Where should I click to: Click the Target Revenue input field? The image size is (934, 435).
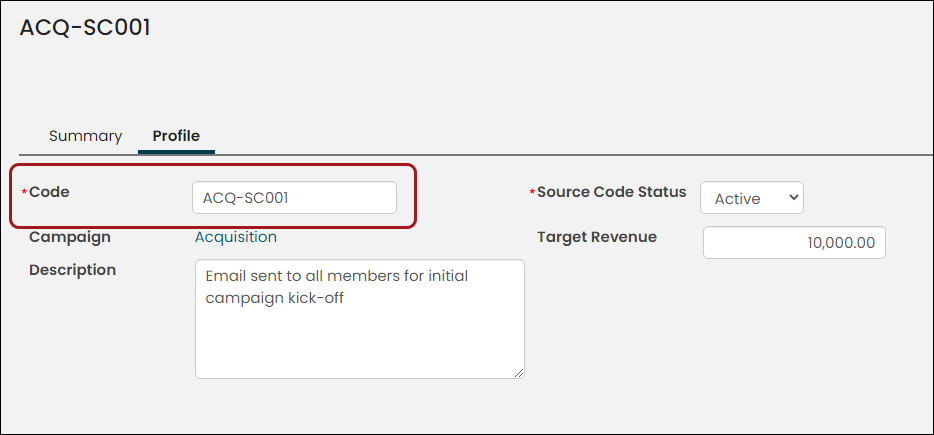[x=794, y=243]
